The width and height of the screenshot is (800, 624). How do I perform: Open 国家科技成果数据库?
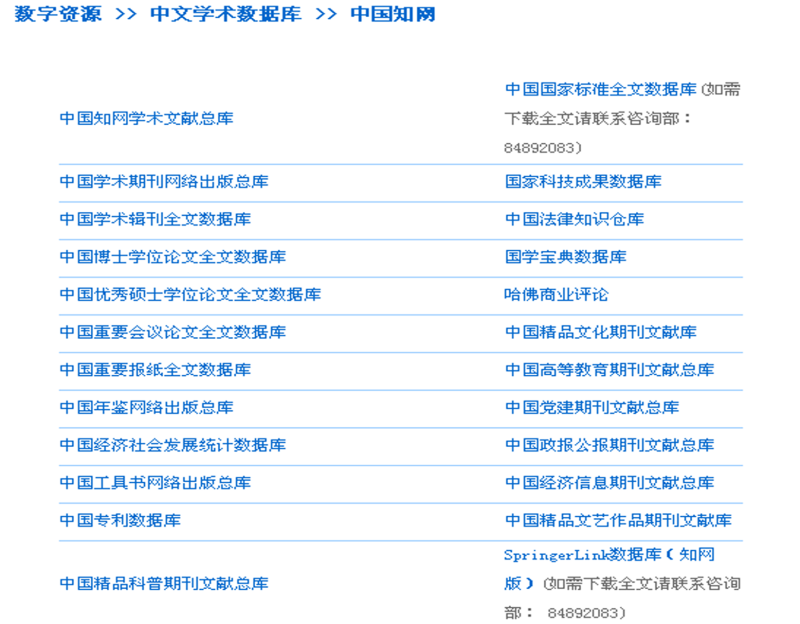click(583, 182)
